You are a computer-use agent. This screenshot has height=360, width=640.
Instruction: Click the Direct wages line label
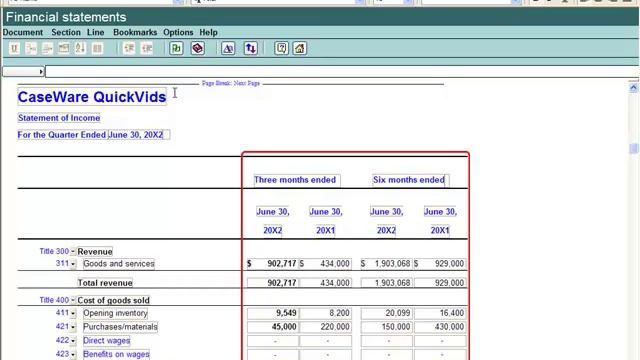[107, 340]
